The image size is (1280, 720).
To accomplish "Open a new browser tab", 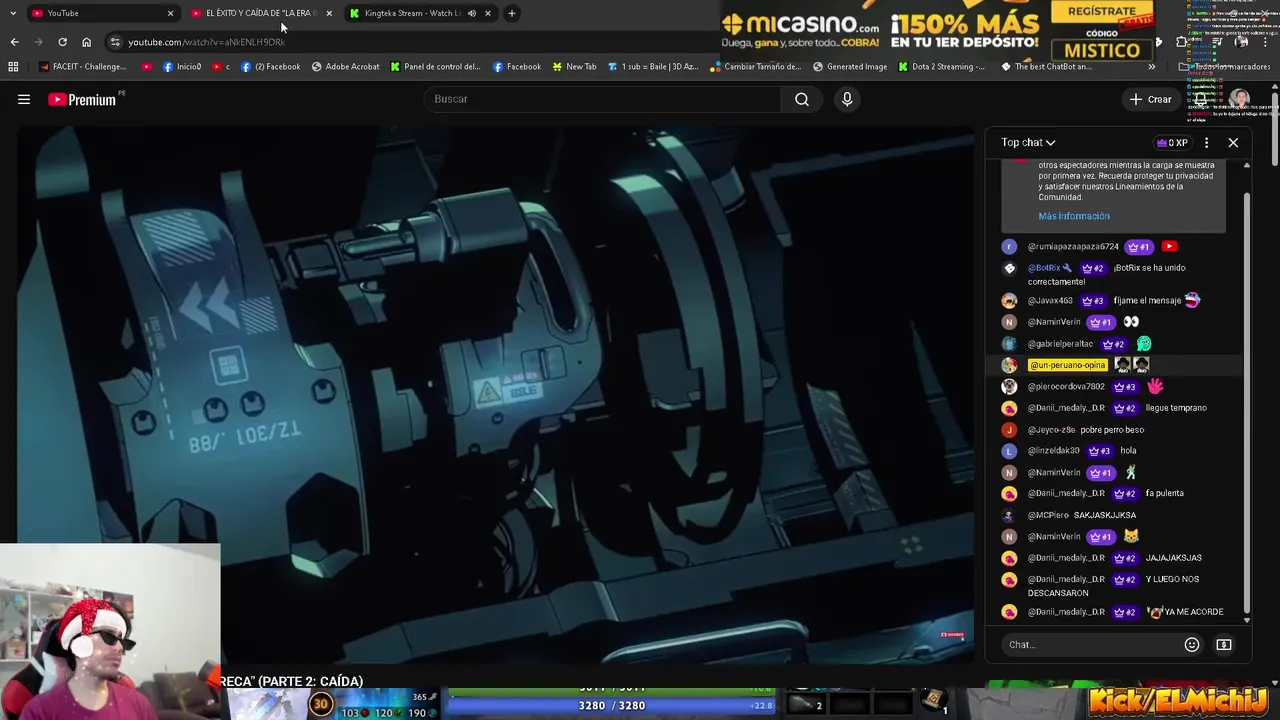I will [x=512, y=13].
